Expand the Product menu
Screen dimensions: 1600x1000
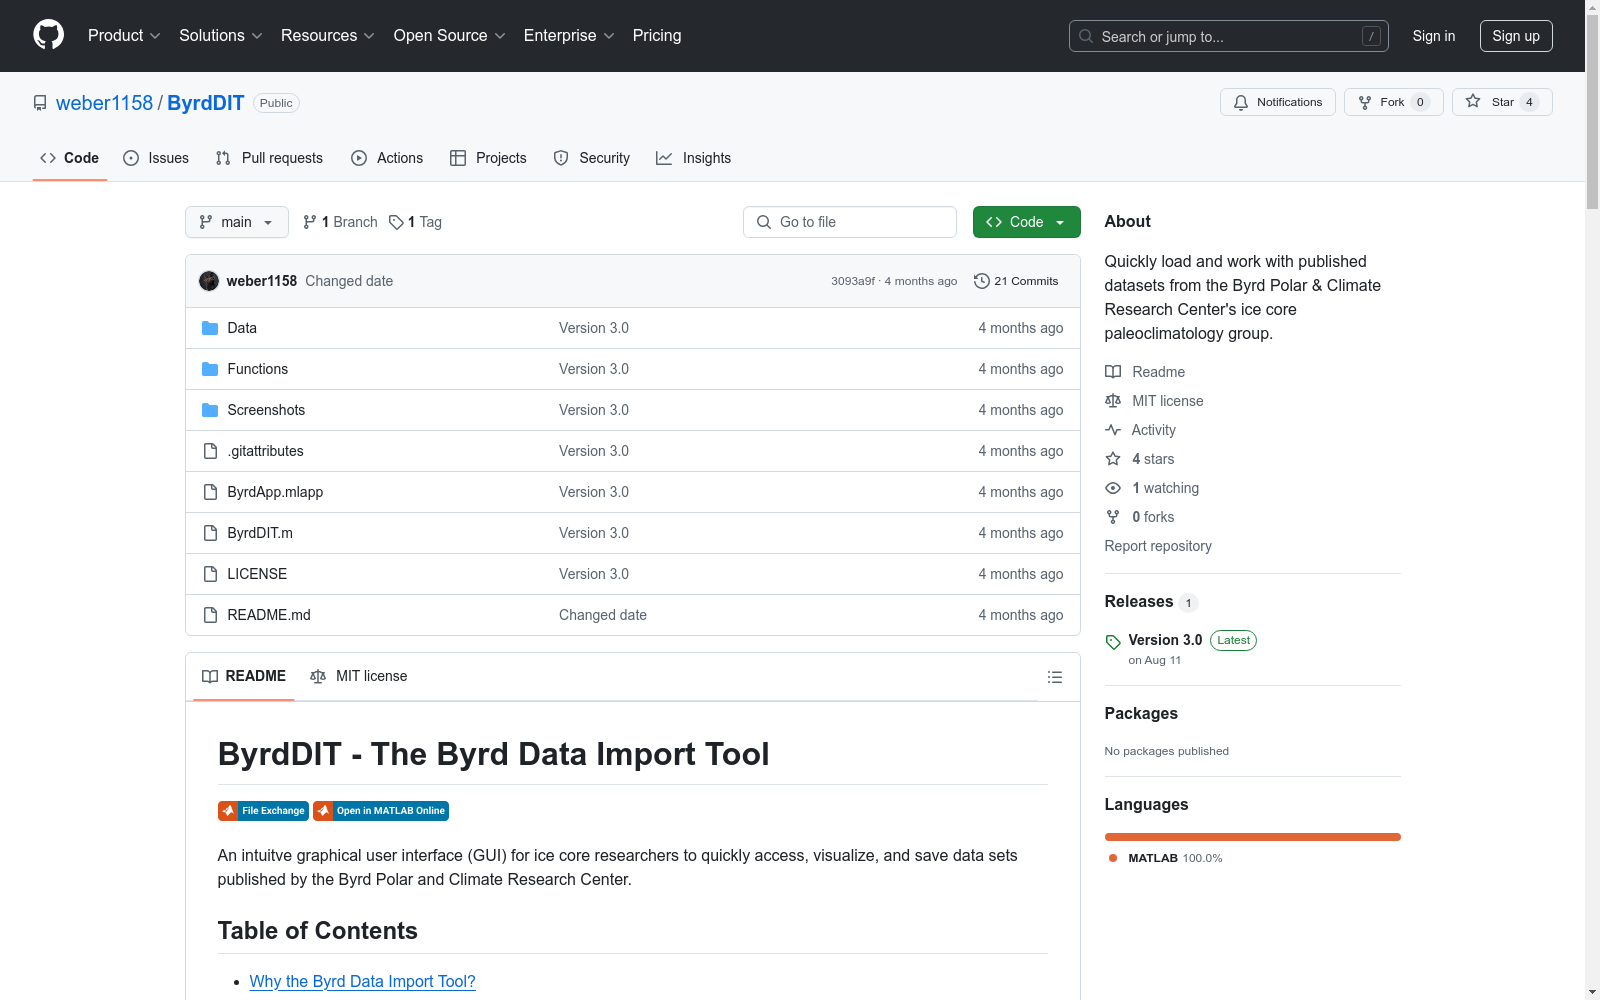click(x=124, y=35)
